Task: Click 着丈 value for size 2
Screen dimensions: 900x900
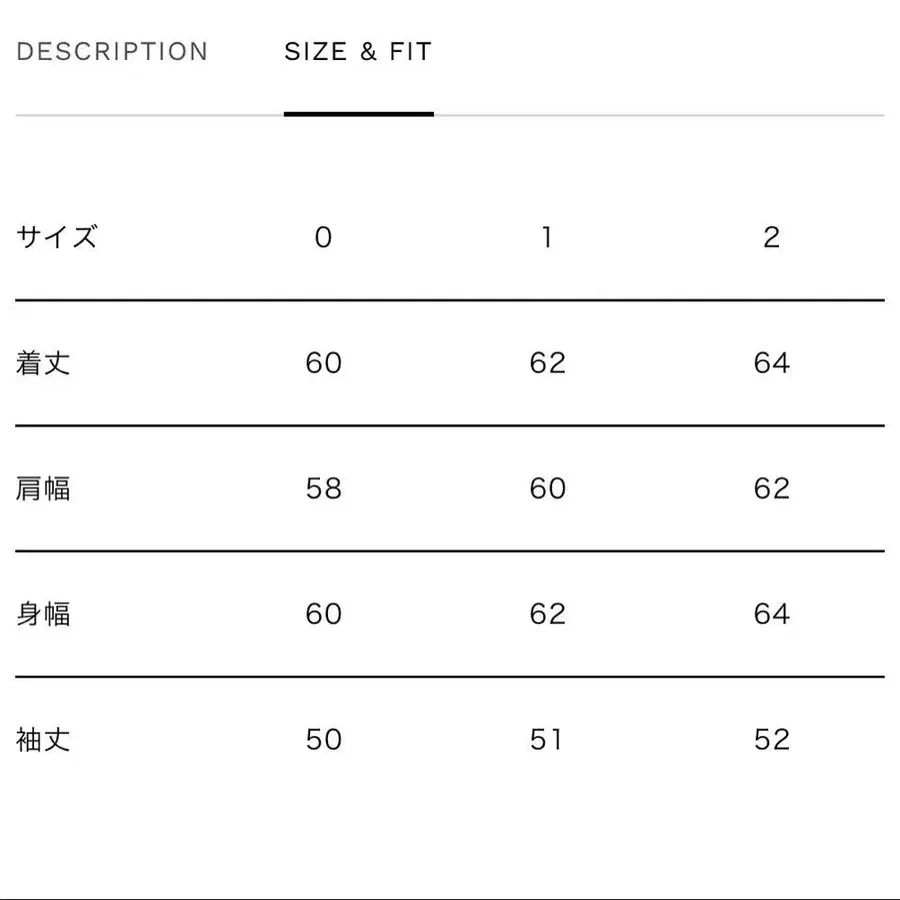Action: (x=771, y=363)
